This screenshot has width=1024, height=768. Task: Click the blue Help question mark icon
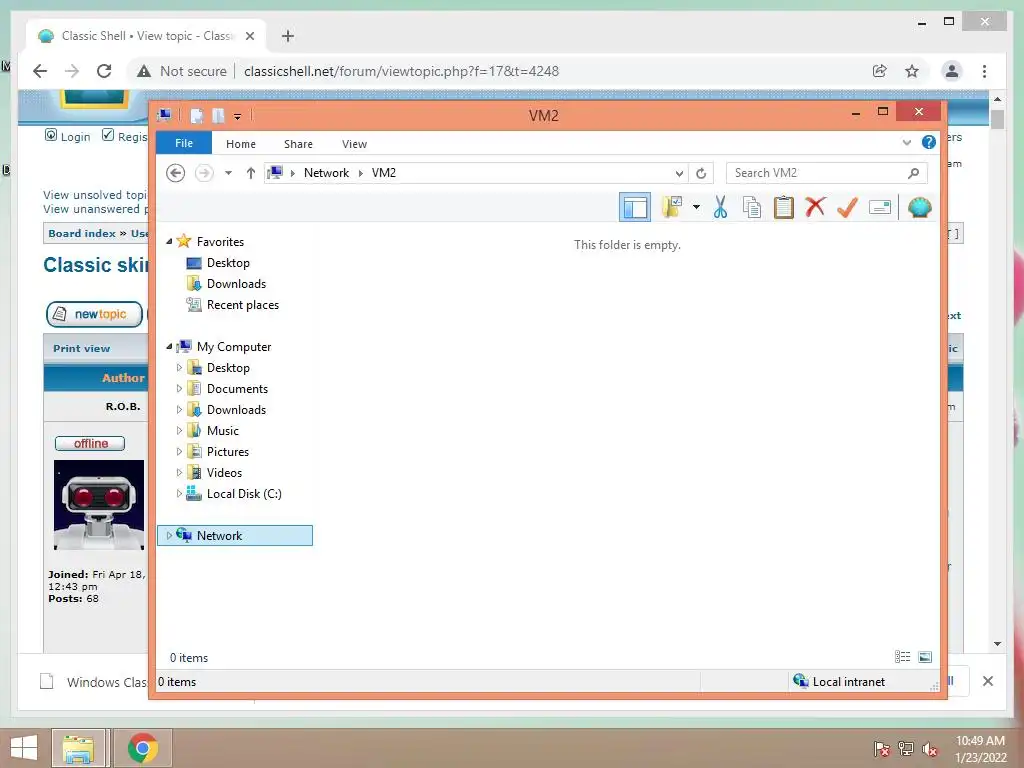point(929,142)
